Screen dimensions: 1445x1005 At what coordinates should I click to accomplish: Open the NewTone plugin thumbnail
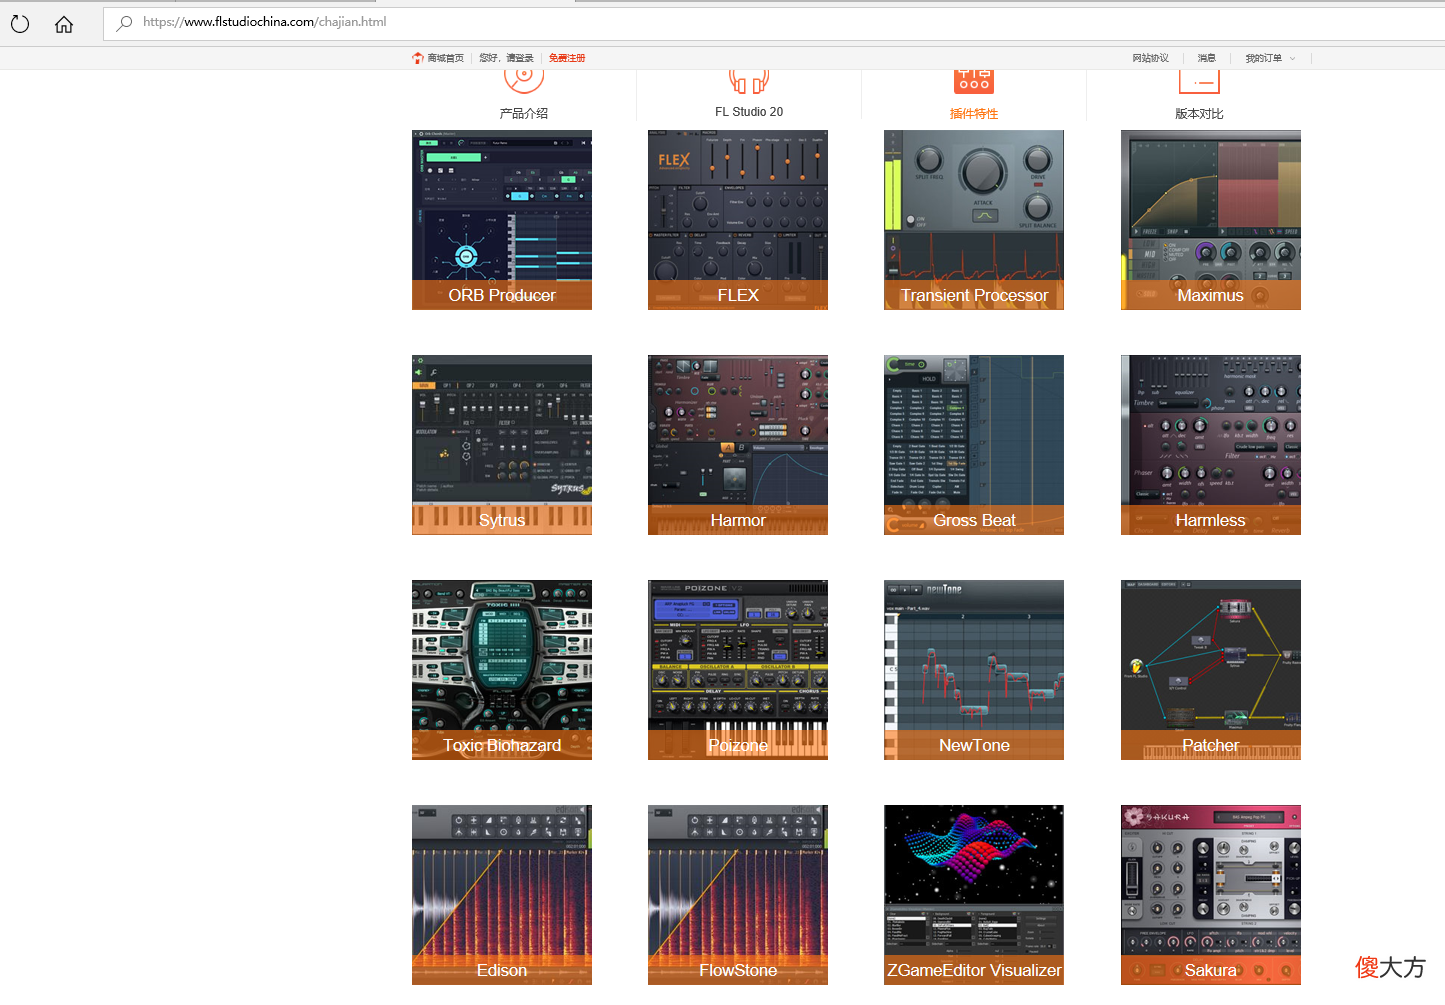[x=974, y=670]
